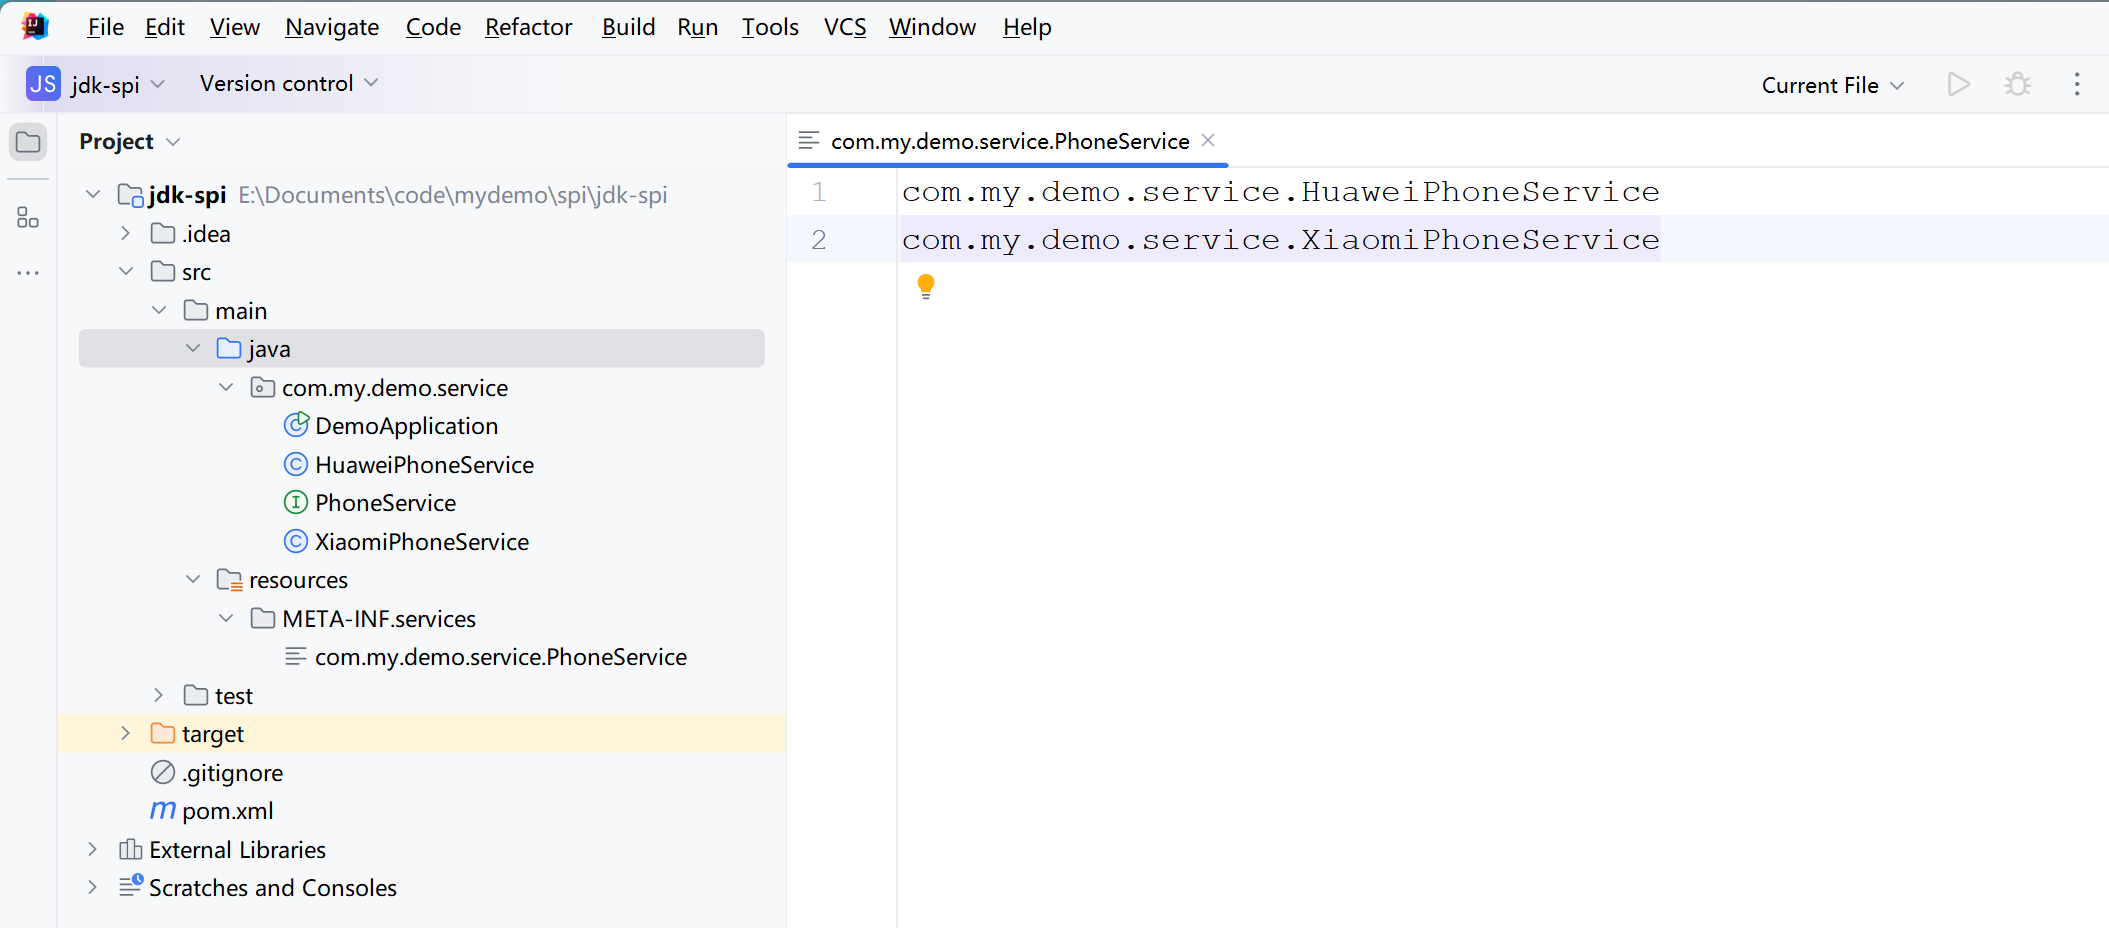Screen dimensions: 2109x928
Task: Close the com.my.demo.service.PhoneService tab
Action: coord(1208,140)
